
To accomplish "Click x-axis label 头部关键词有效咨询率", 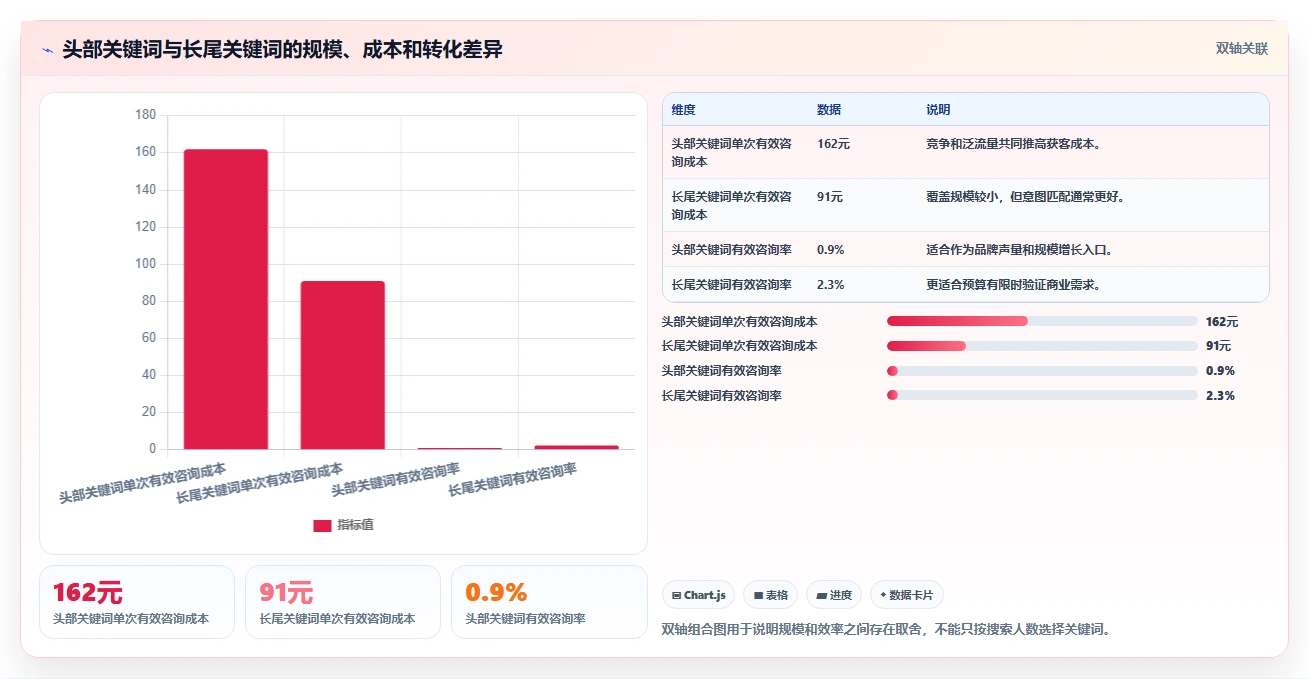I will (x=395, y=480).
